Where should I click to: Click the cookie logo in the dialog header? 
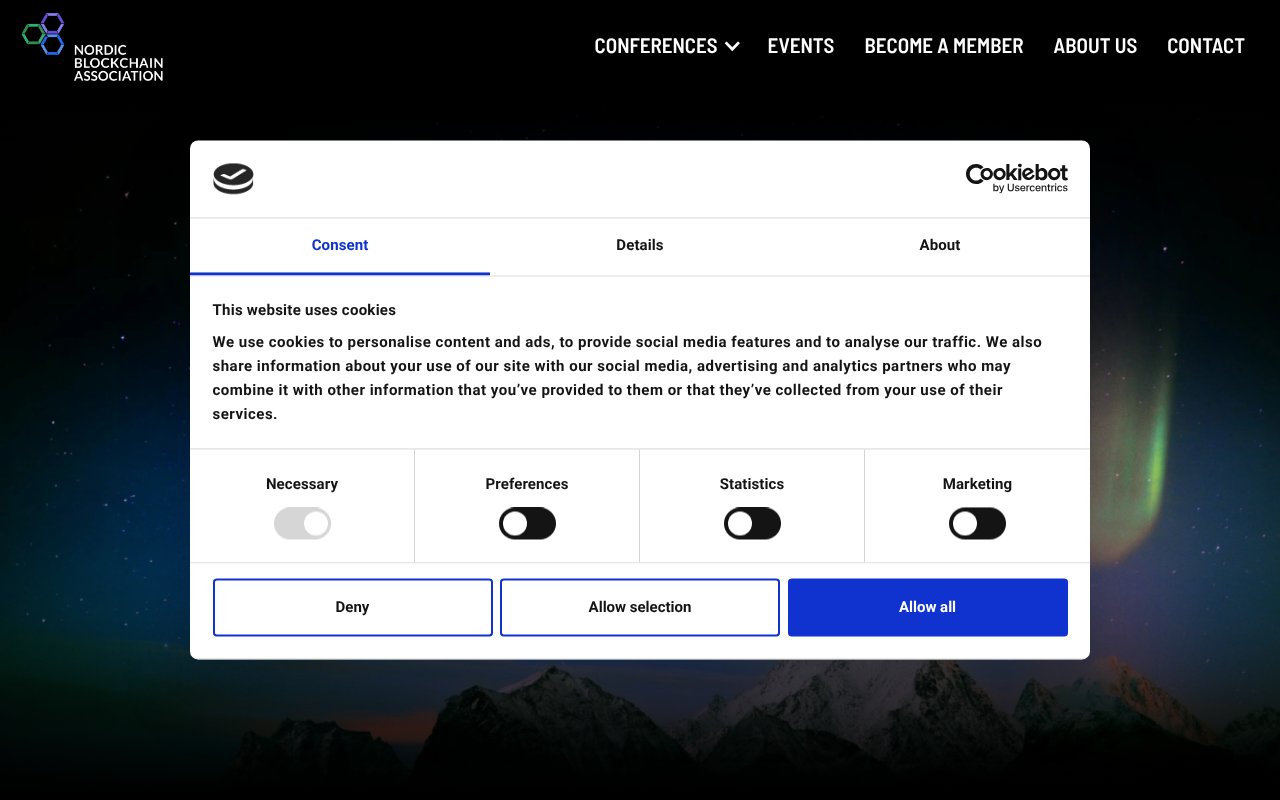(x=233, y=178)
